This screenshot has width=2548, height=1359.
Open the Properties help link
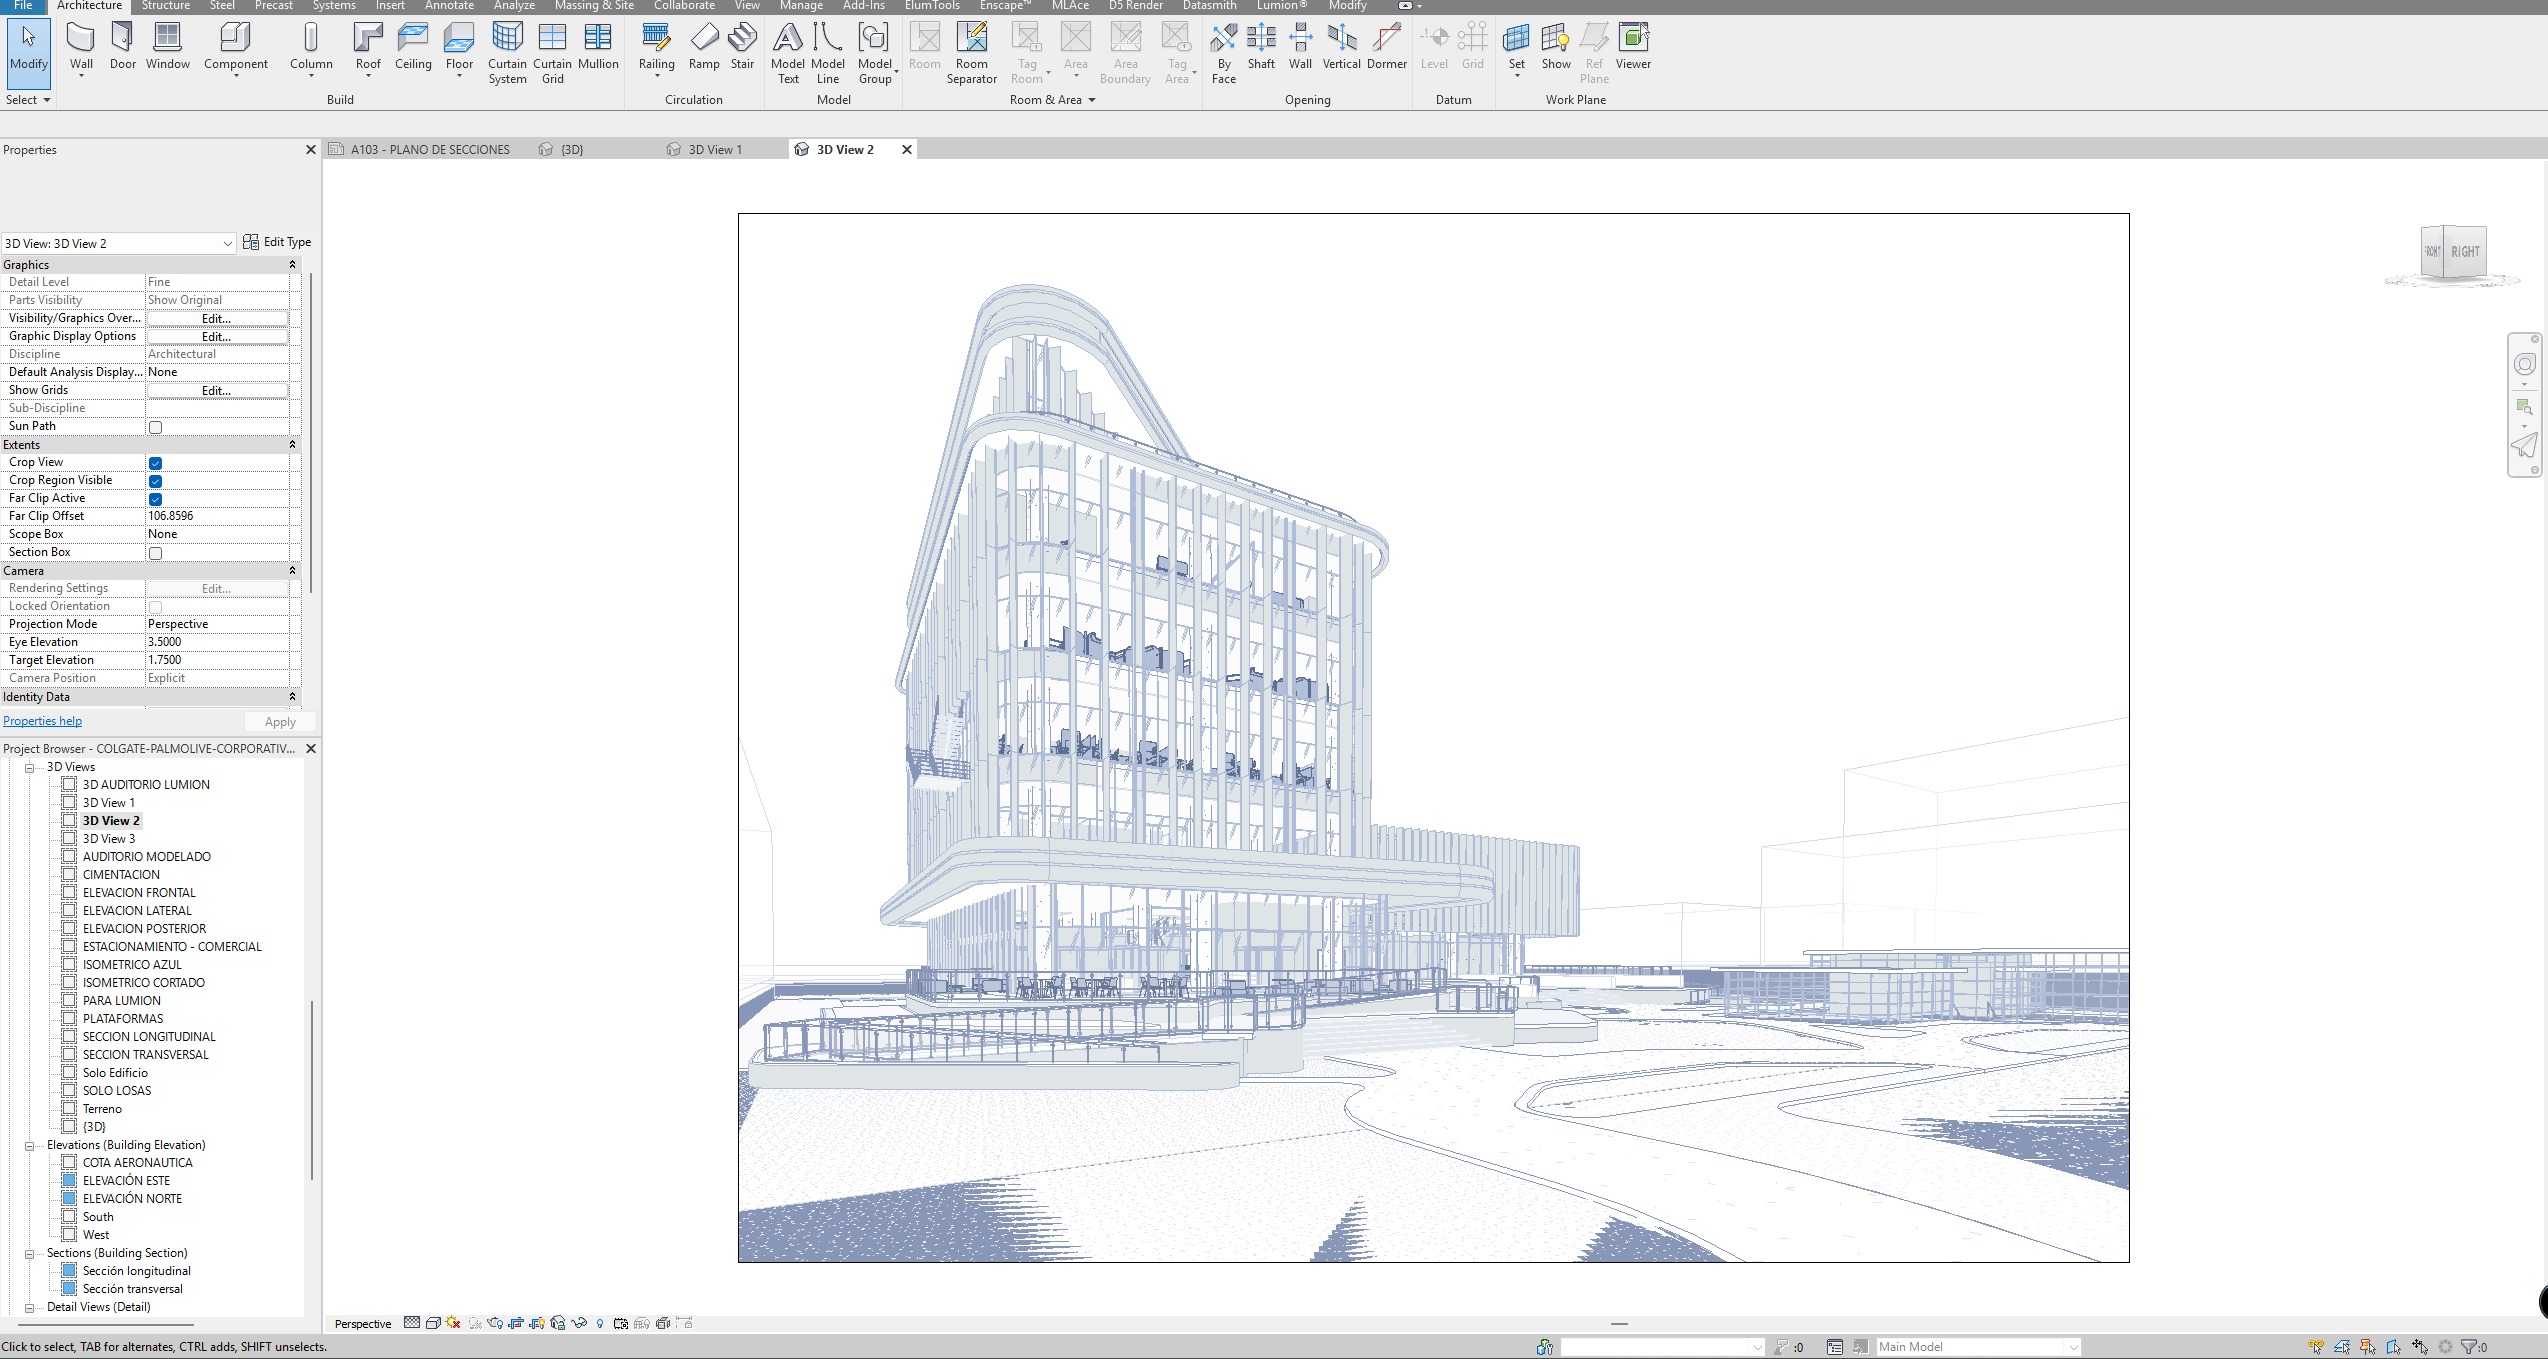click(43, 721)
